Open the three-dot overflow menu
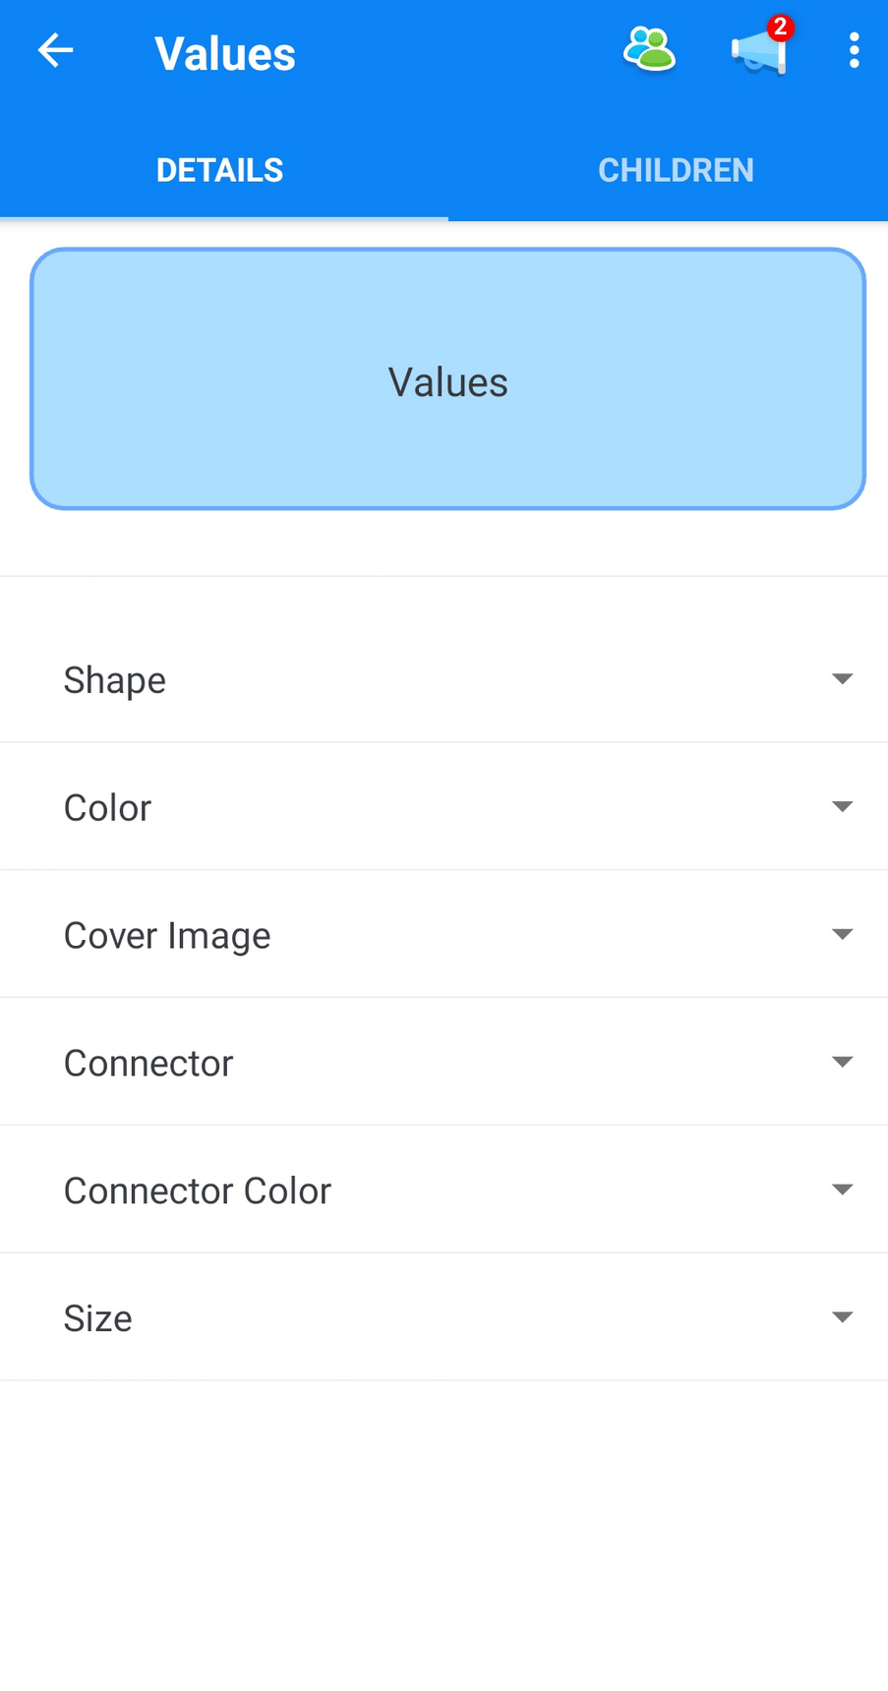This screenshot has width=888, height=1691. click(853, 49)
